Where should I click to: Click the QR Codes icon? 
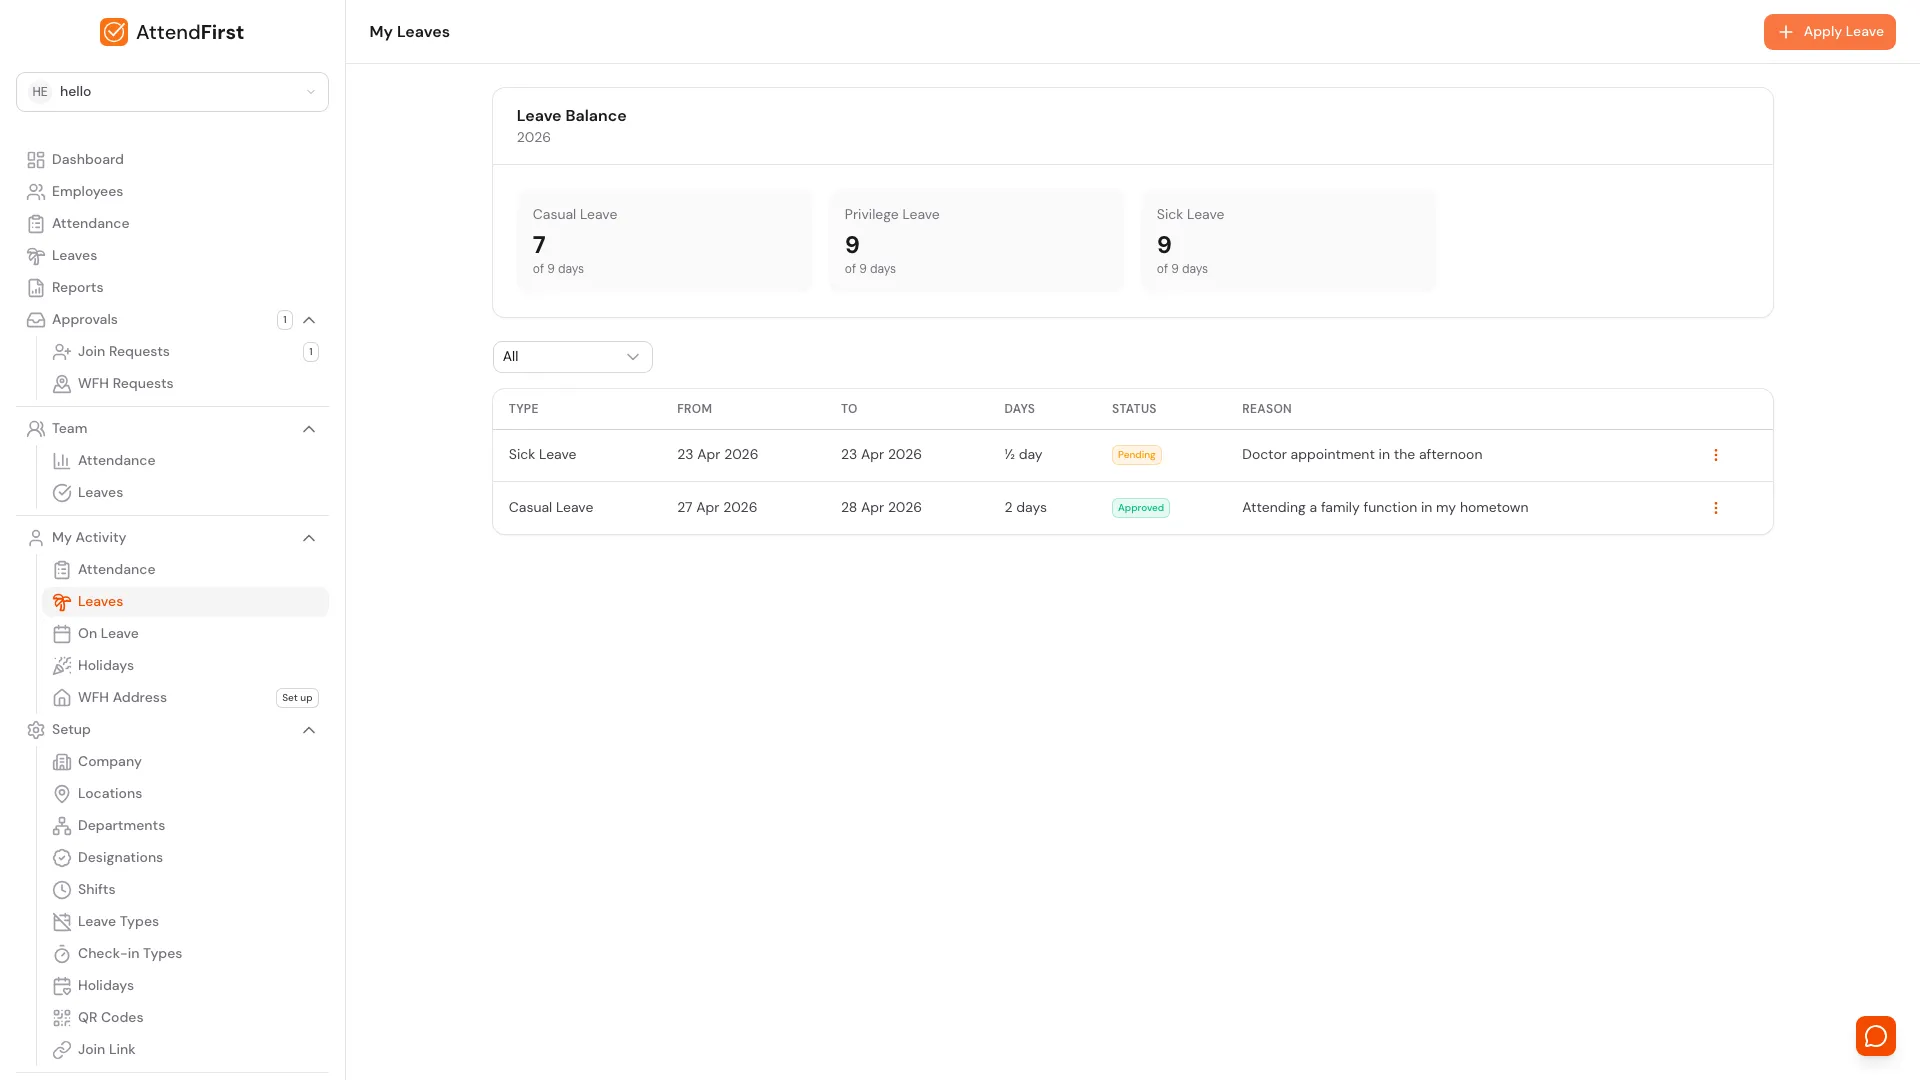pyautogui.click(x=62, y=1018)
